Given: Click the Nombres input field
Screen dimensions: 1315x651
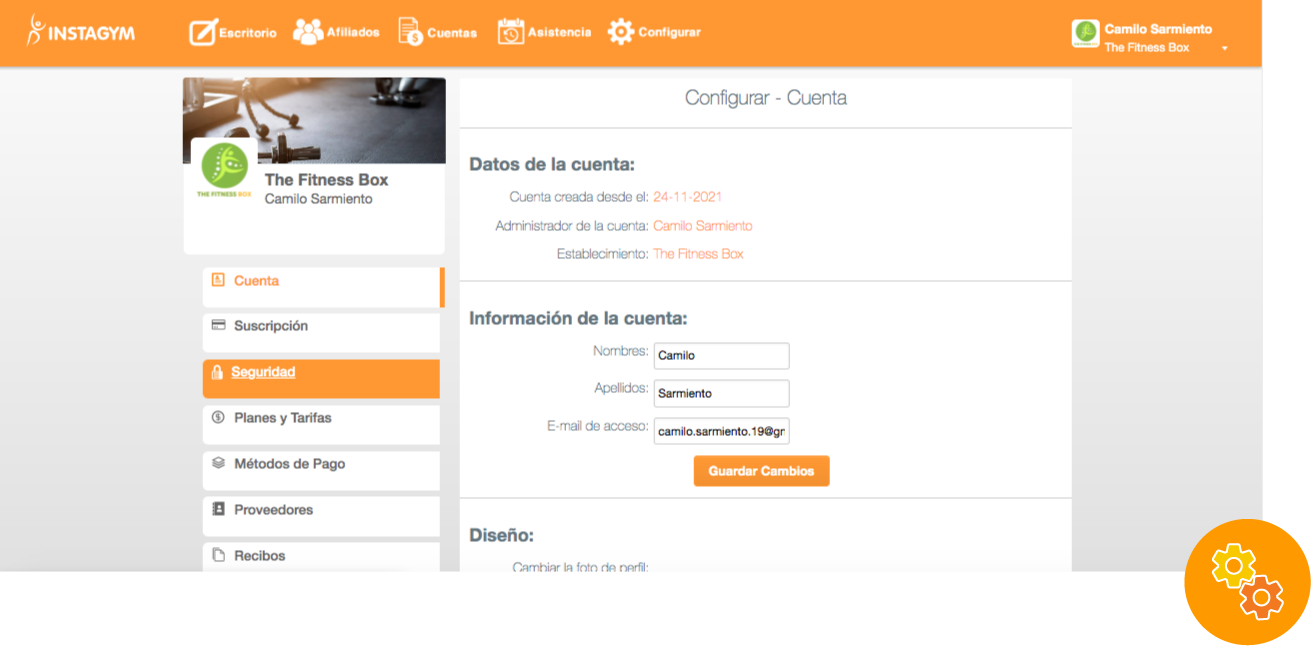Looking at the screenshot, I should click(721, 355).
